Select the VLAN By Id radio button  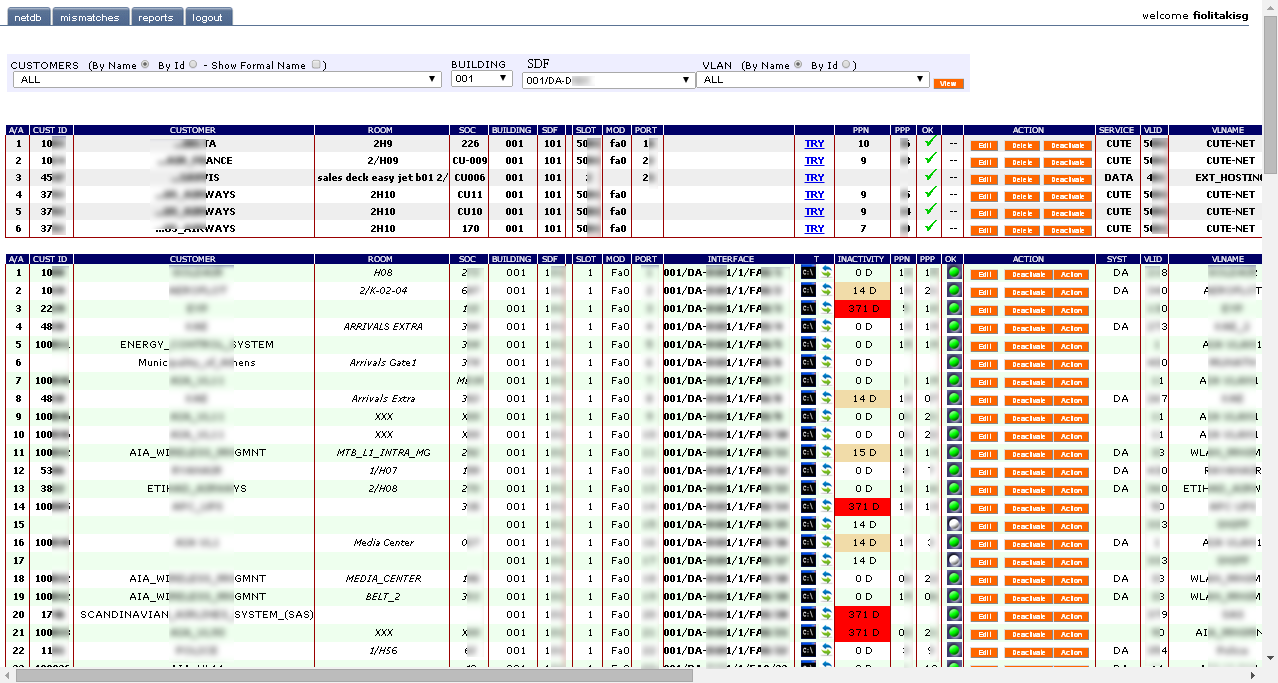pyautogui.click(x=846, y=65)
